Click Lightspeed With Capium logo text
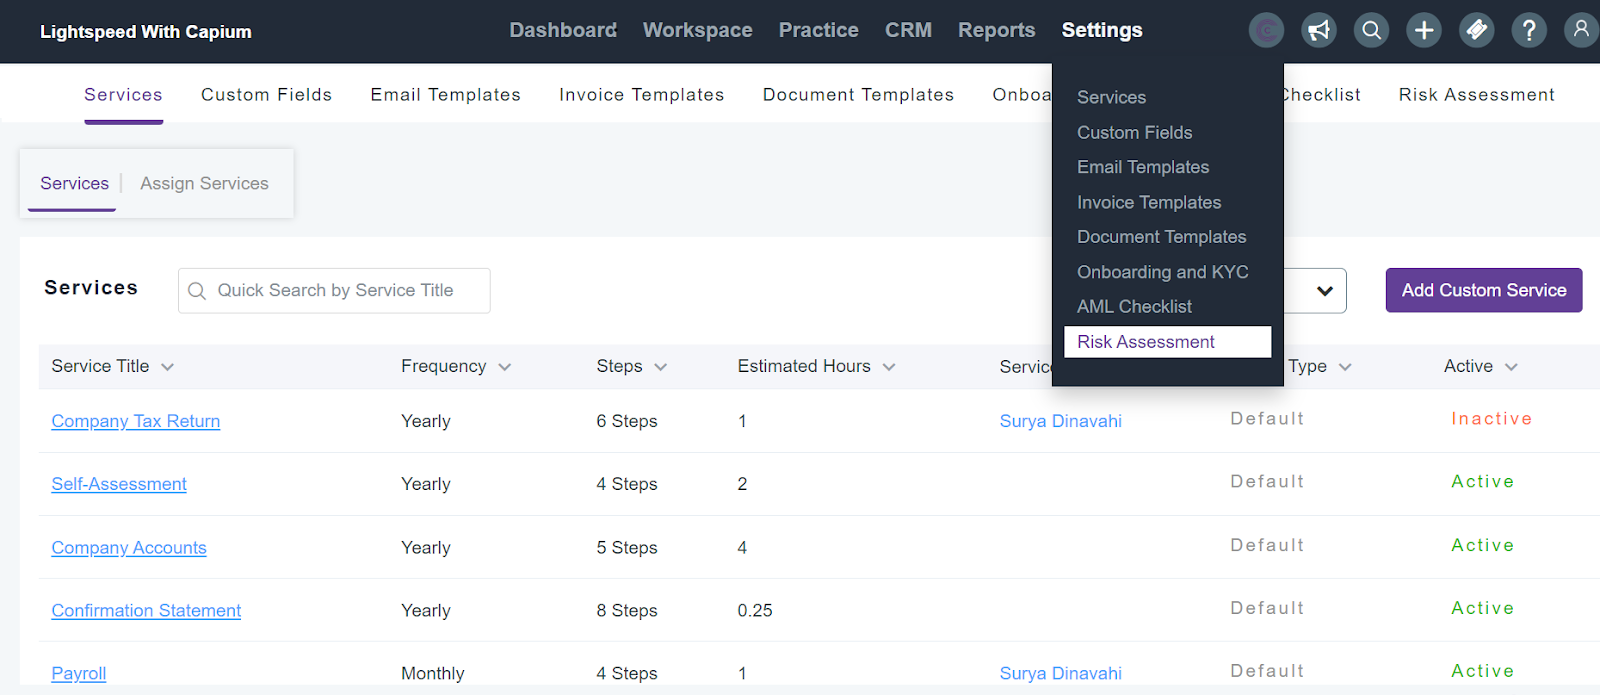1600x695 pixels. pyautogui.click(x=146, y=32)
